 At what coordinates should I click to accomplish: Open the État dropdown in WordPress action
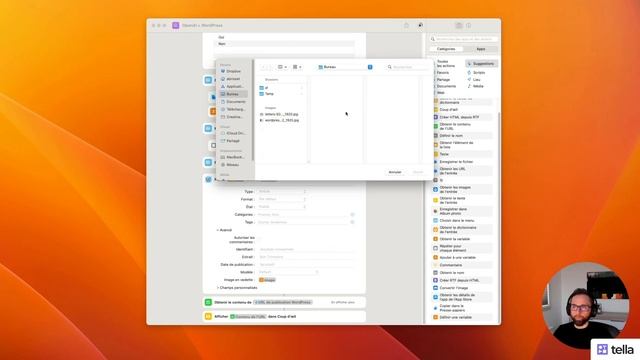tap(282, 207)
